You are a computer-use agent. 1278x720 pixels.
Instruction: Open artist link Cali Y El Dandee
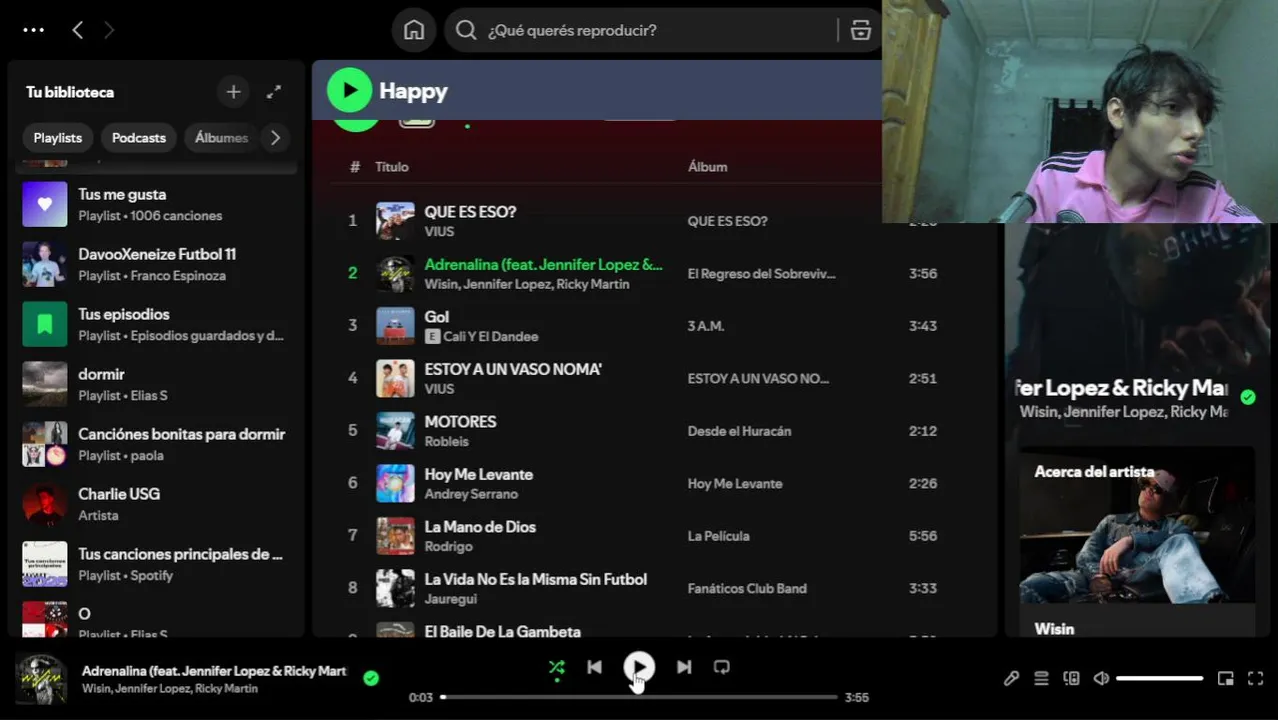tap(491, 337)
